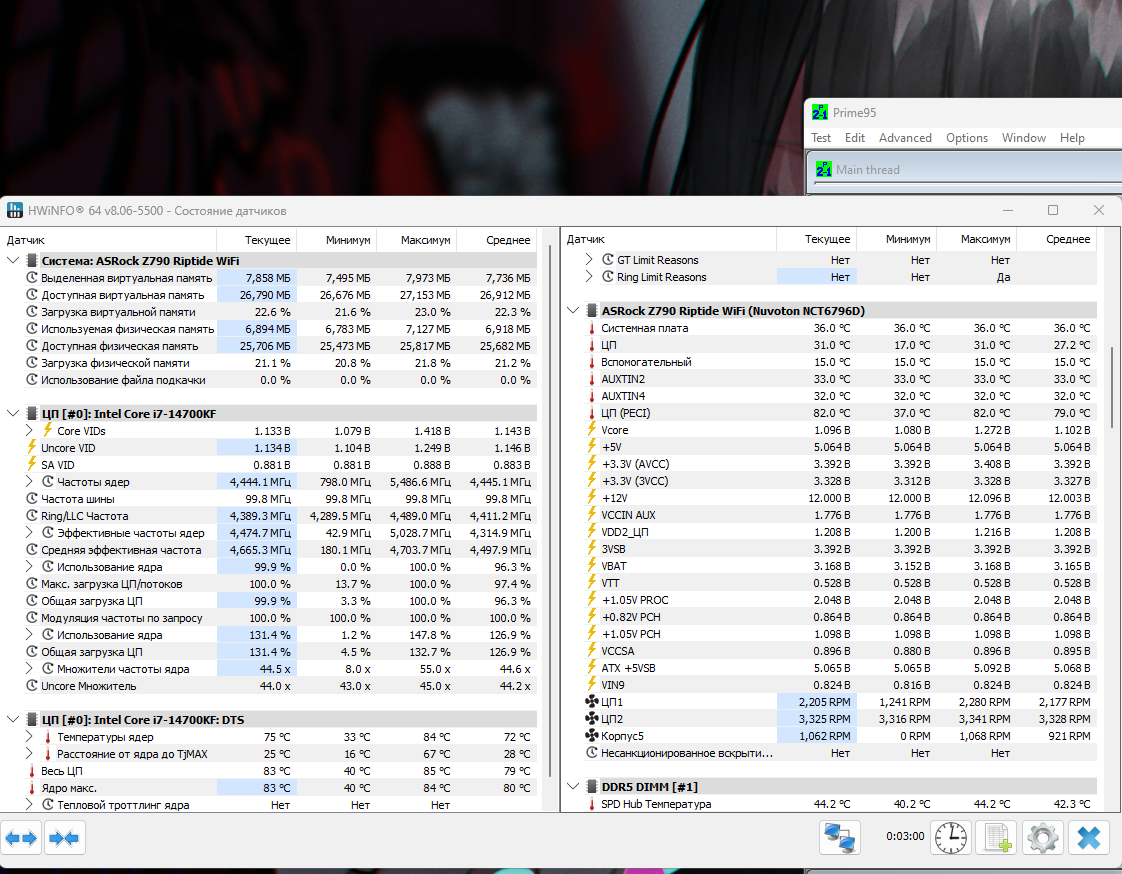Click the +12V voltage lightning icon
Screen dimensions: 1122x874
point(592,497)
